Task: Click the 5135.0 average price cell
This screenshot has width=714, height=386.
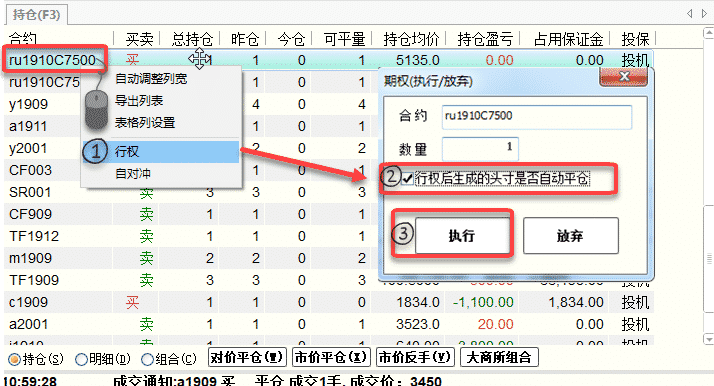Action: click(x=418, y=60)
